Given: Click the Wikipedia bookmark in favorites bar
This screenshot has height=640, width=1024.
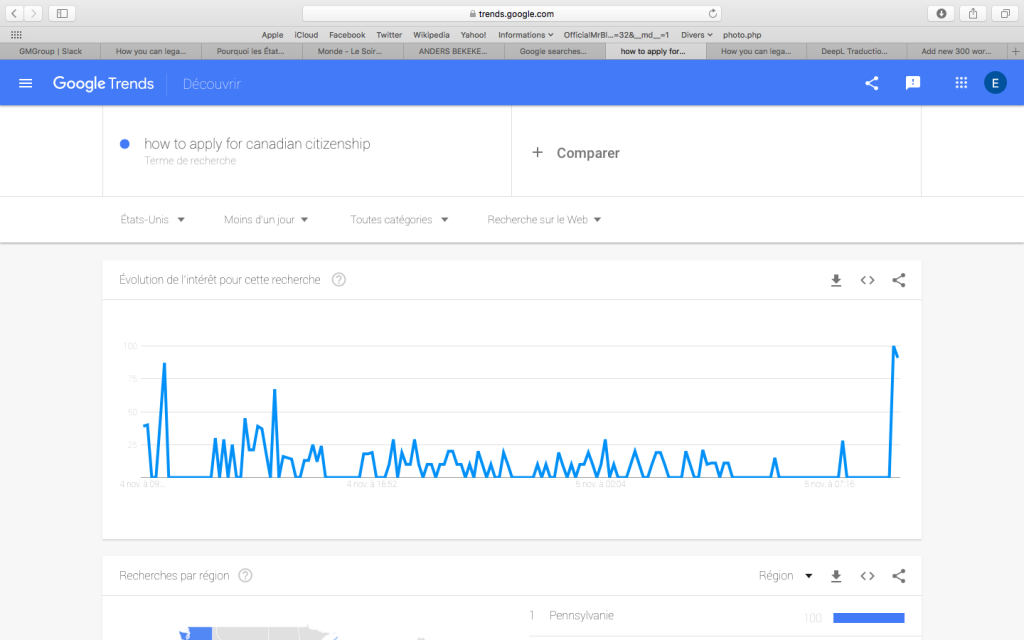Looking at the screenshot, I should 431,35.
